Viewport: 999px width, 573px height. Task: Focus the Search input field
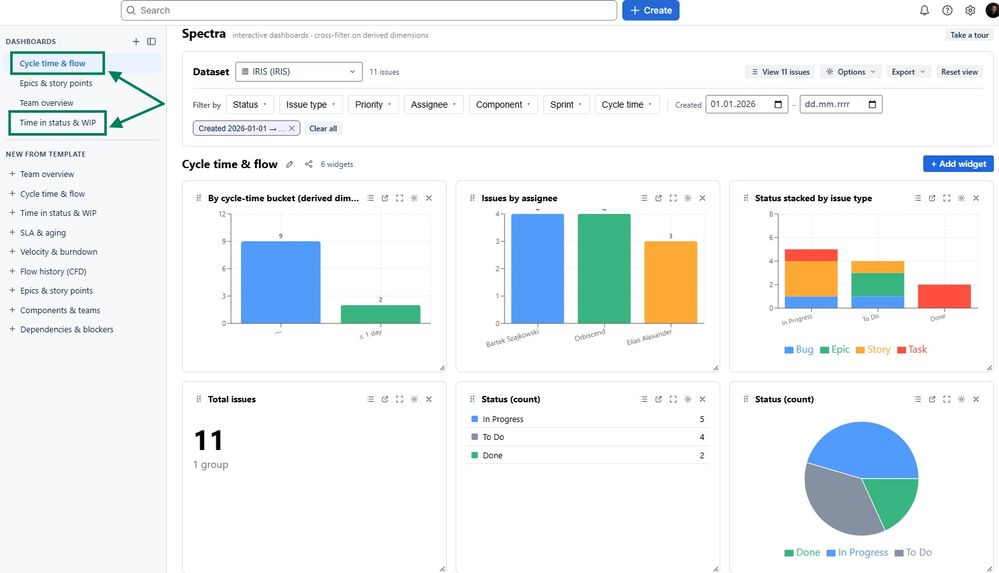pyautogui.click(x=369, y=10)
